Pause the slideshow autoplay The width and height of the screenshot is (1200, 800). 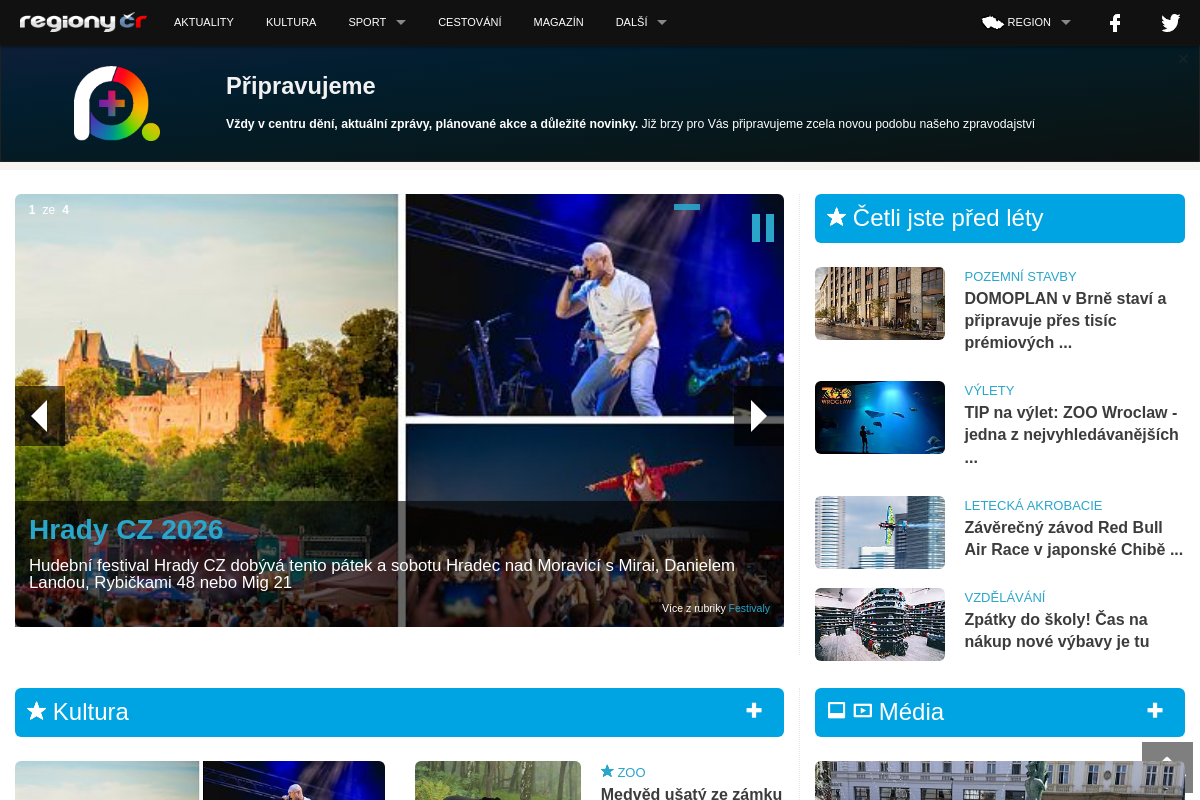763,228
